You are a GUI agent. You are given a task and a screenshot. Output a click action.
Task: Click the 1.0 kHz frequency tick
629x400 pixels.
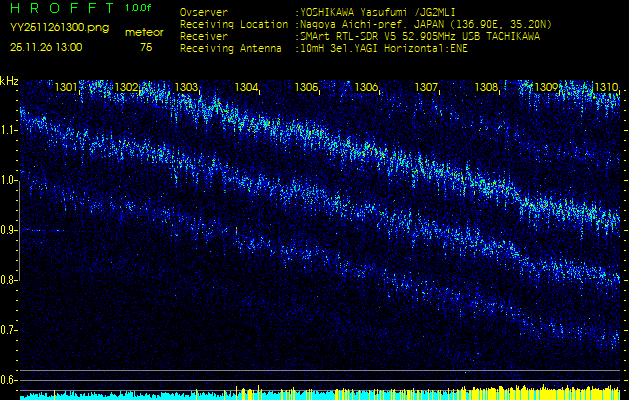9,181
